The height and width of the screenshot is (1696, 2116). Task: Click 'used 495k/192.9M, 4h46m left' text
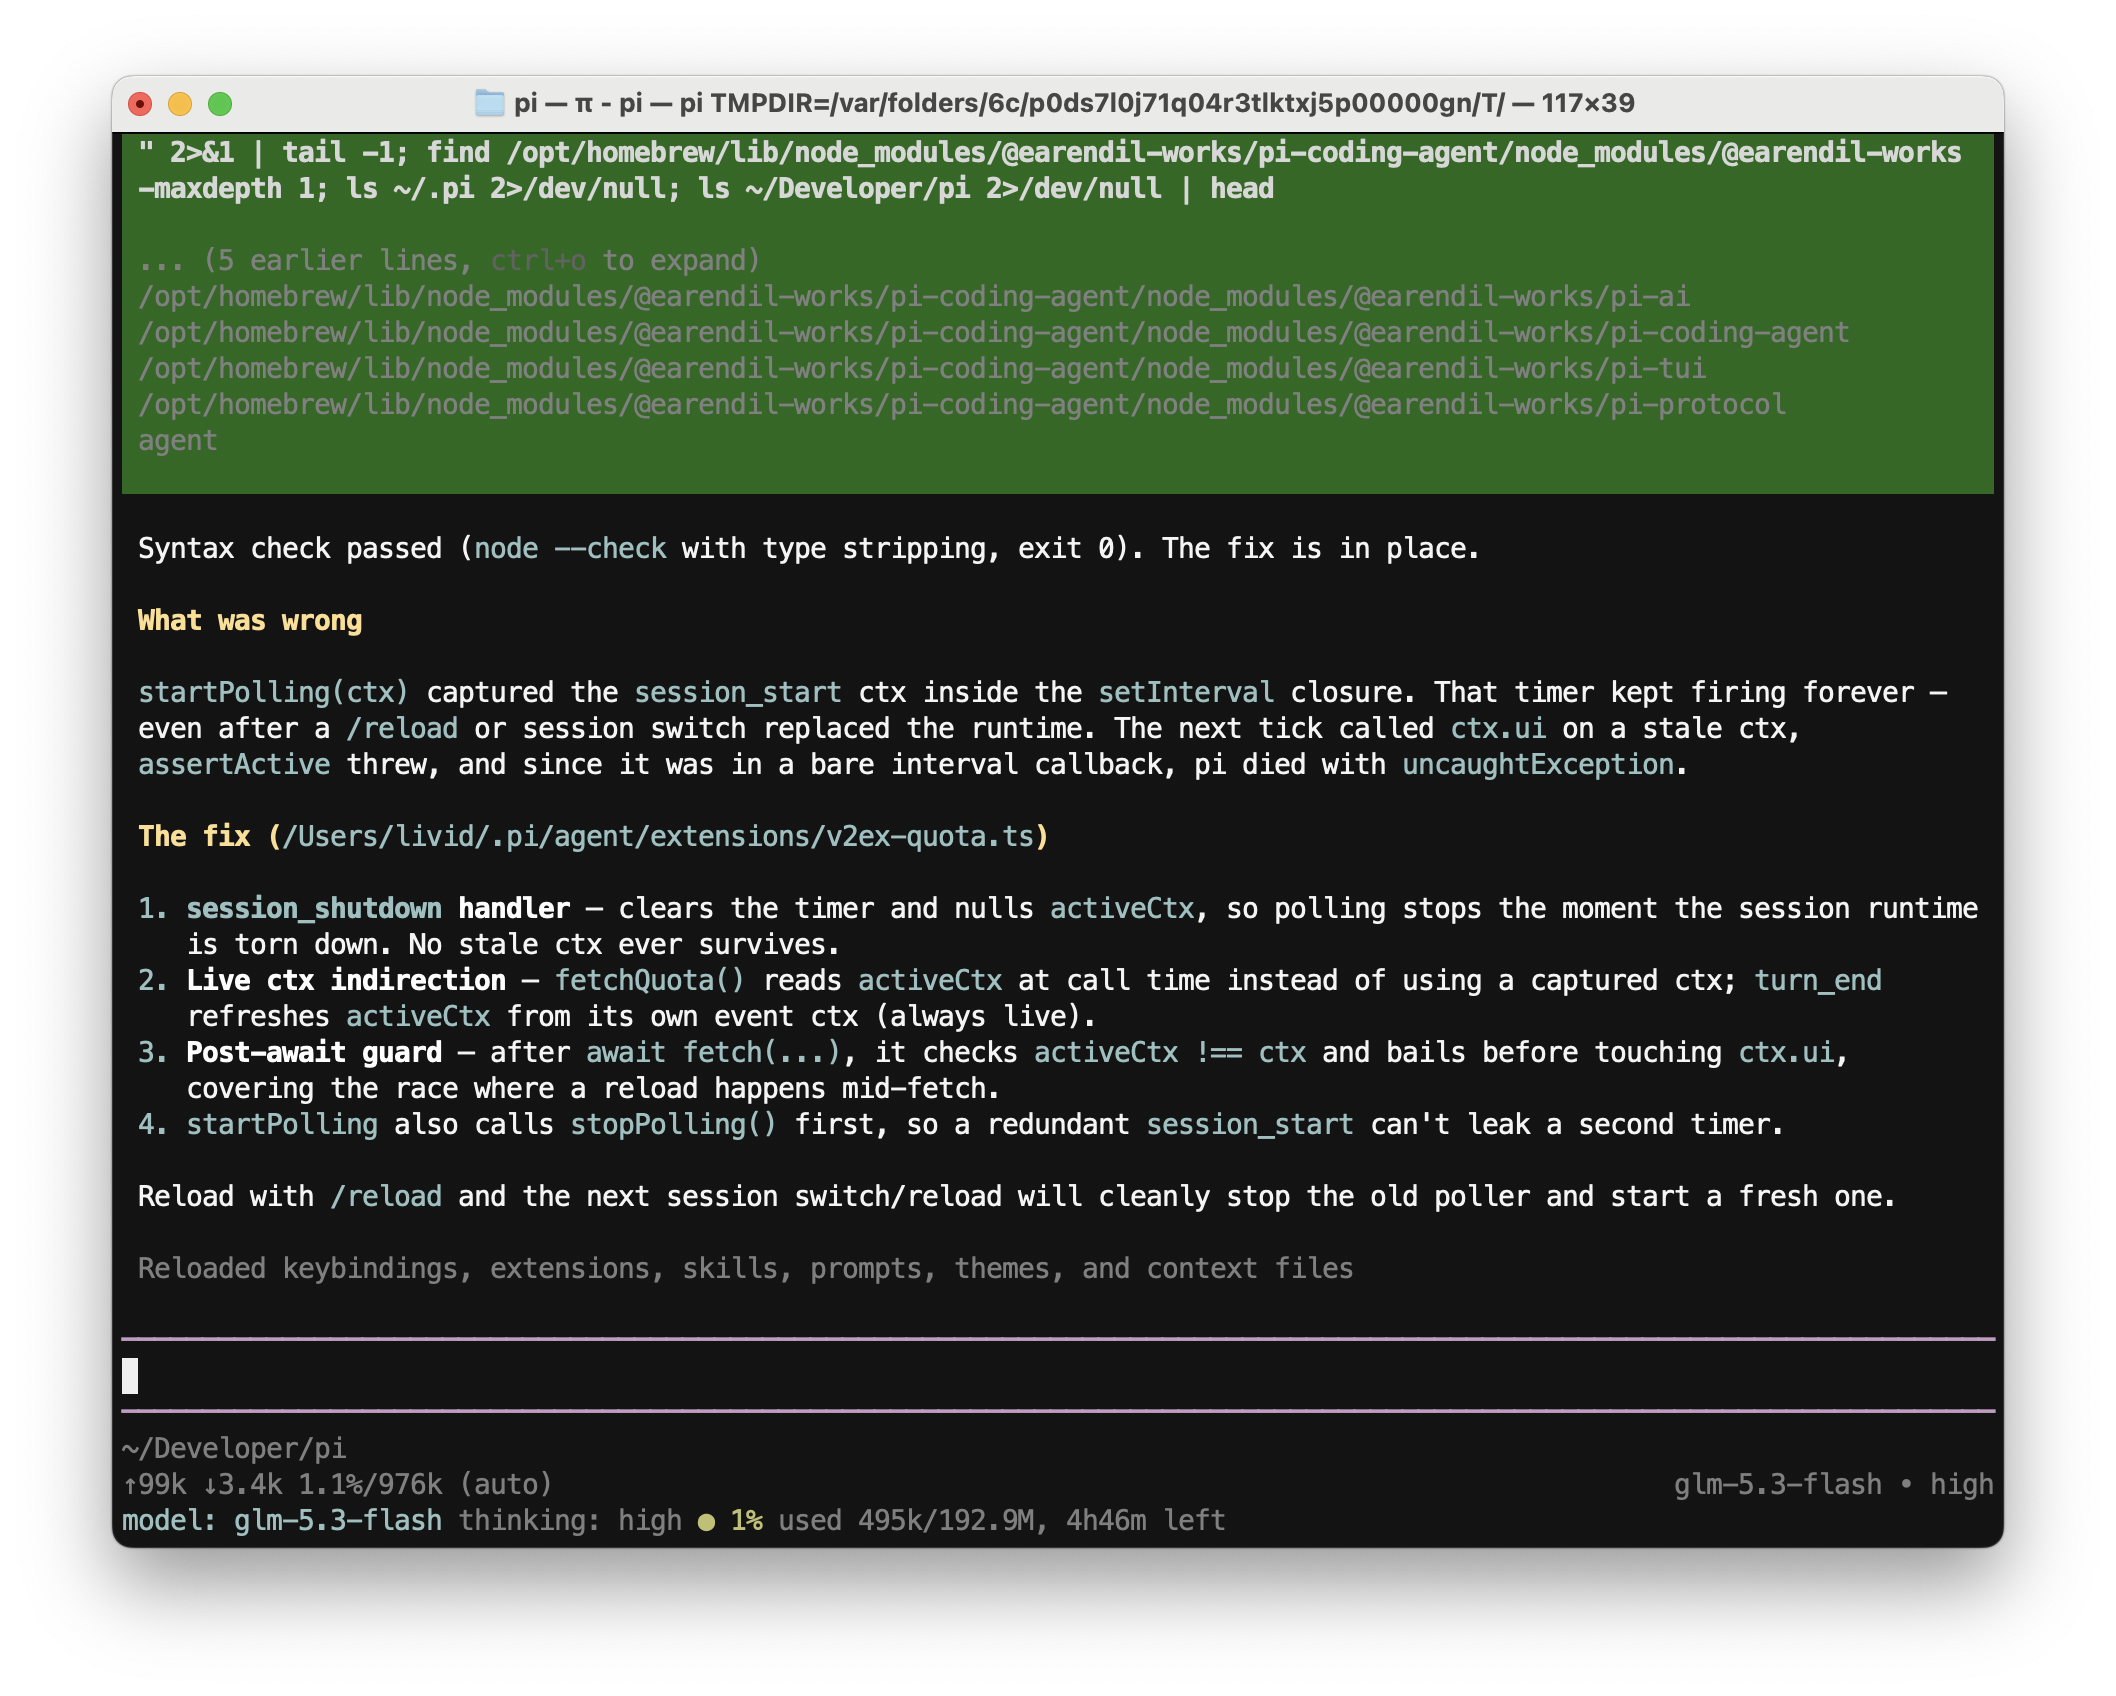click(1002, 1520)
